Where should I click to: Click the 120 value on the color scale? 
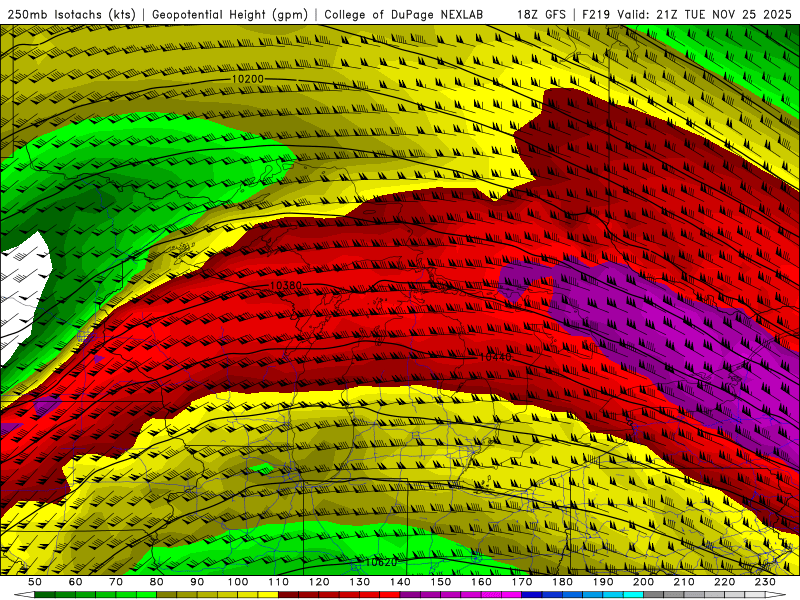pos(319,582)
